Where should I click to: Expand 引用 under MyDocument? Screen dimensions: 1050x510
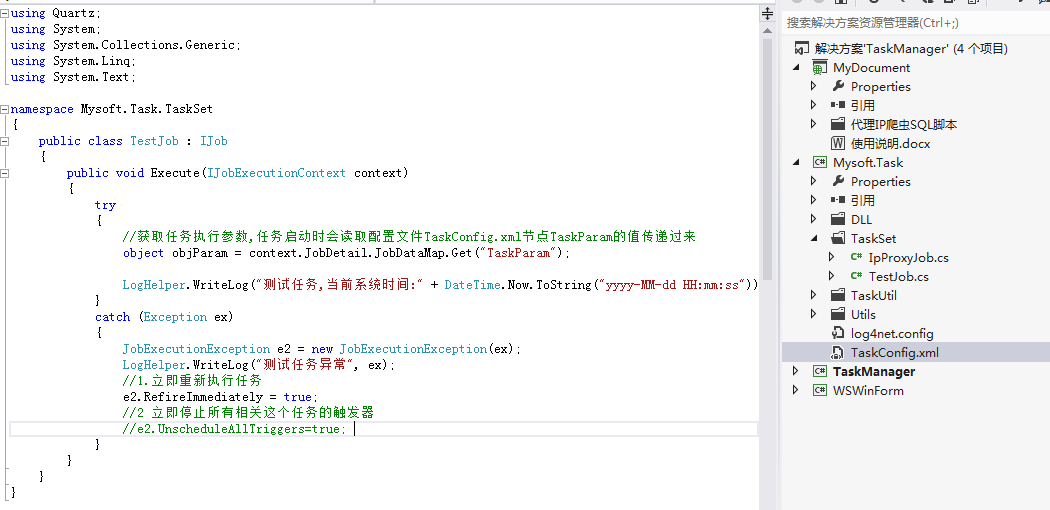click(814, 105)
